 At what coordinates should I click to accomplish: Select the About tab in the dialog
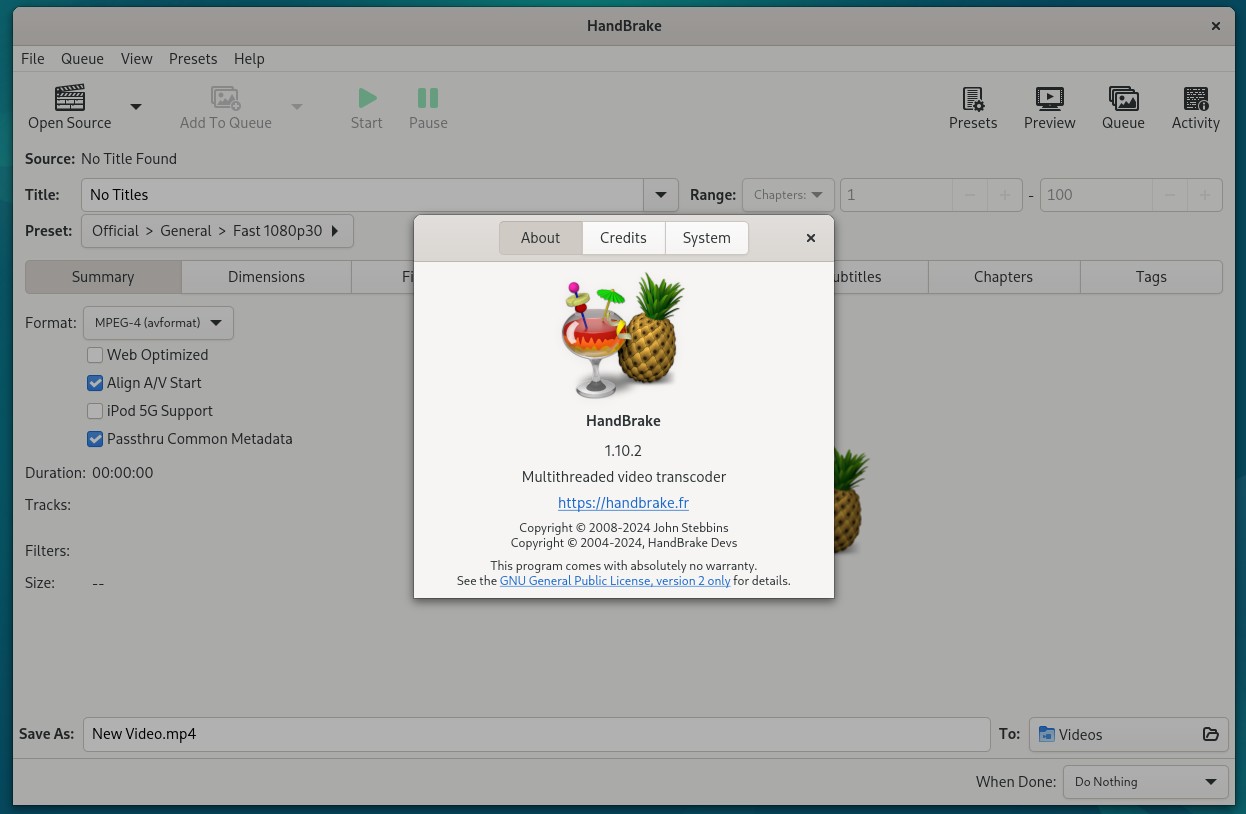pos(540,238)
